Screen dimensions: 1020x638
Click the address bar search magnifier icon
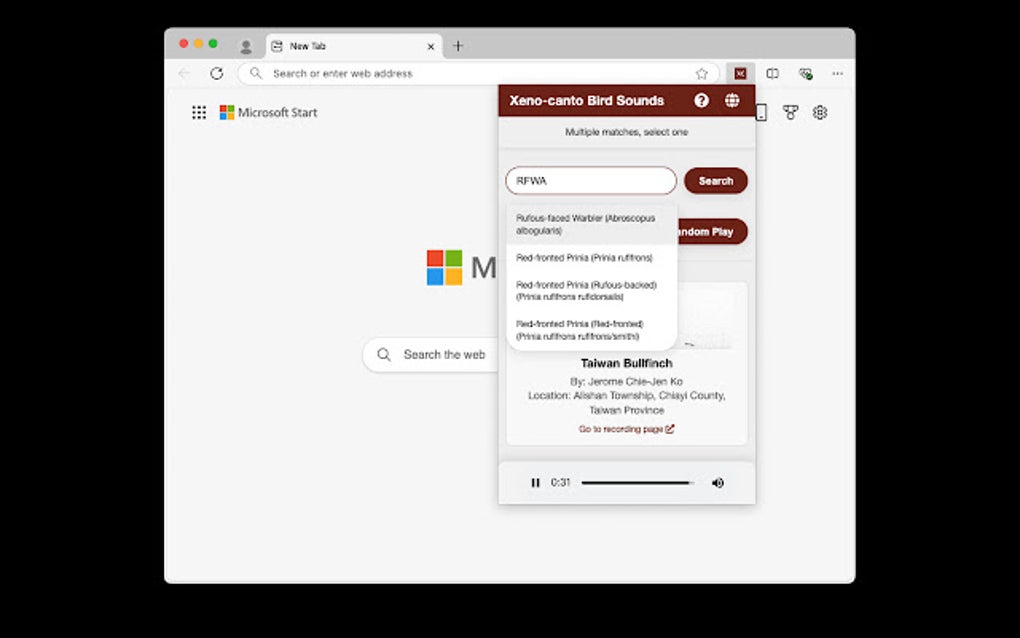click(x=256, y=73)
